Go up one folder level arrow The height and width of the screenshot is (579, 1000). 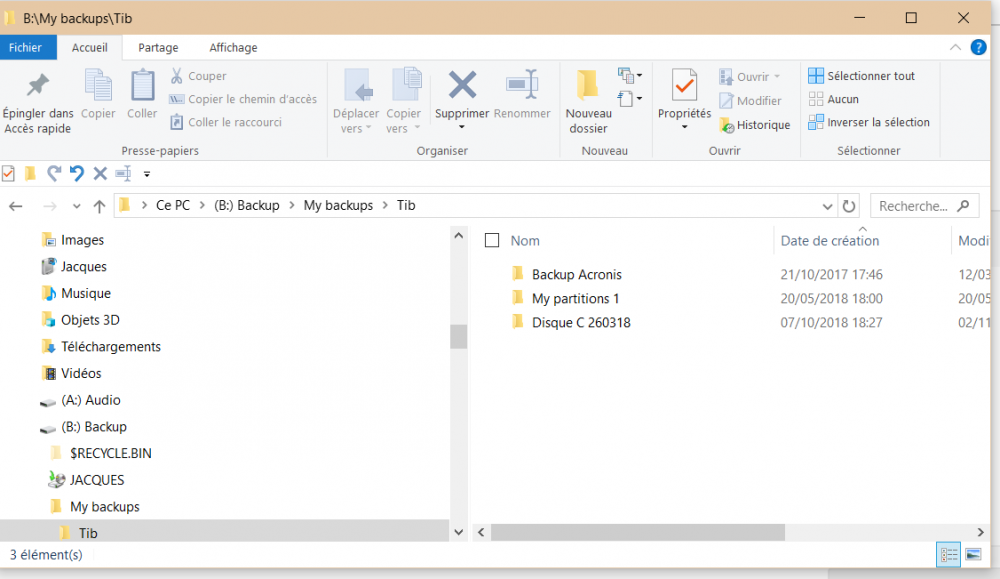(x=99, y=206)
